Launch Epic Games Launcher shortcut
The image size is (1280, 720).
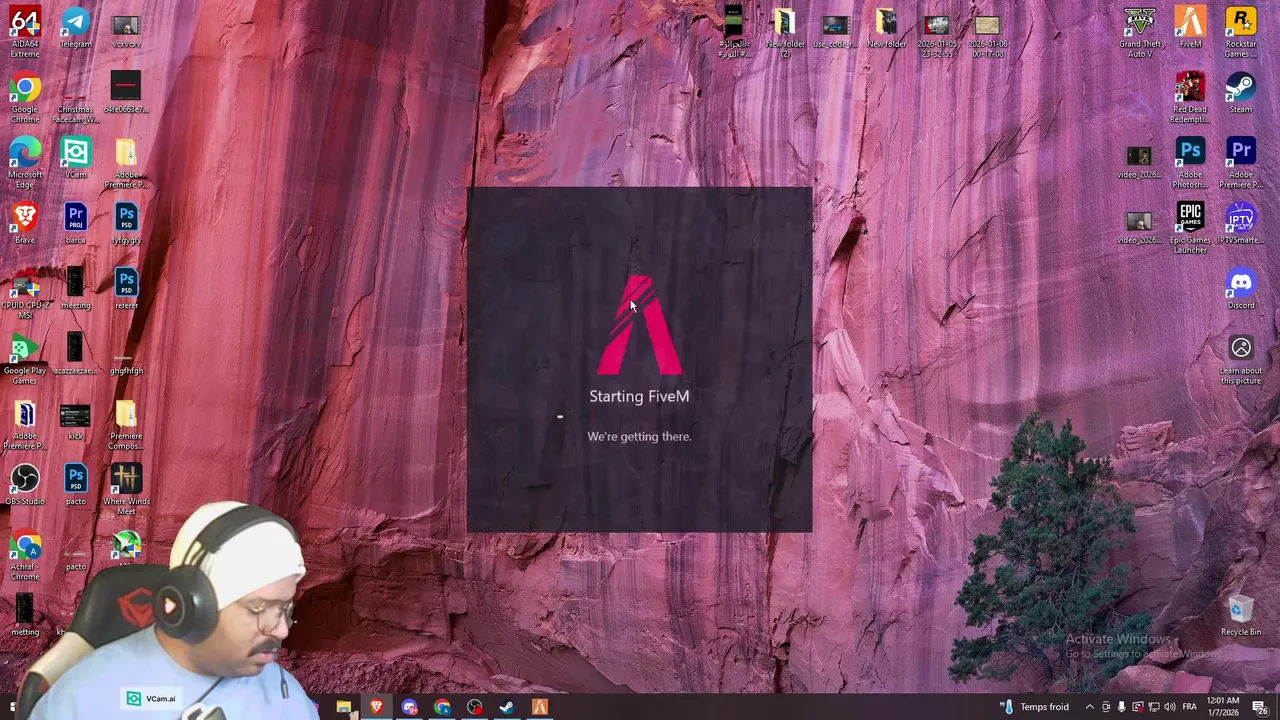point(1190,228)
